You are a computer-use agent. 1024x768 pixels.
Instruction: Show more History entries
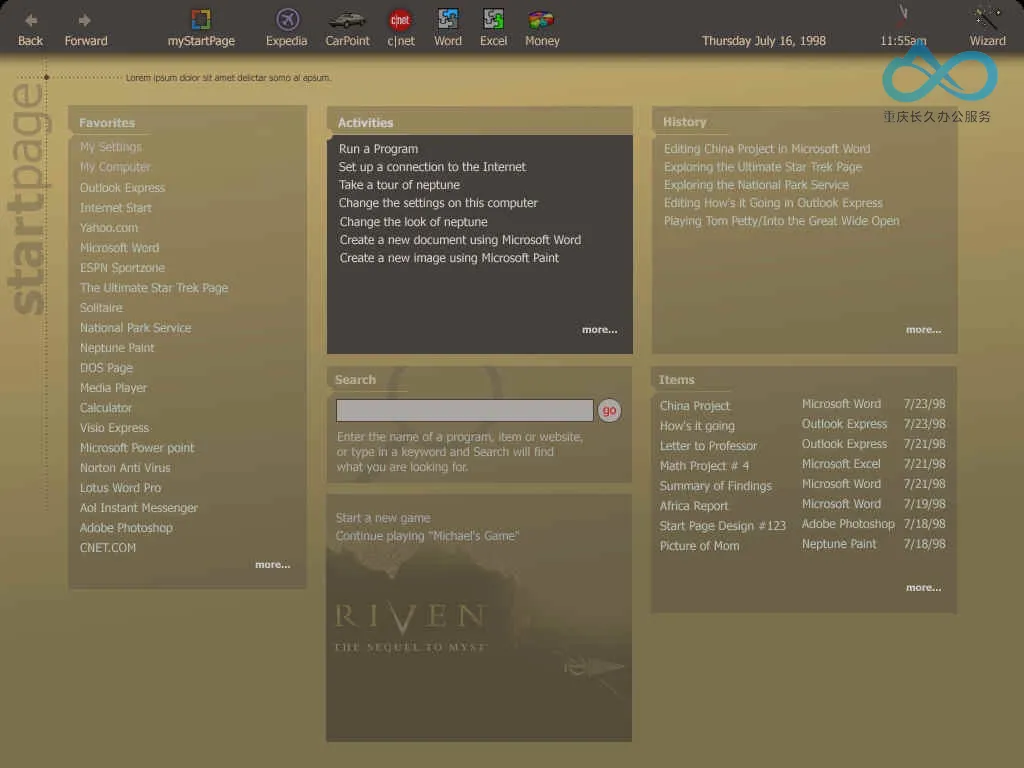[x=923, y=330]
